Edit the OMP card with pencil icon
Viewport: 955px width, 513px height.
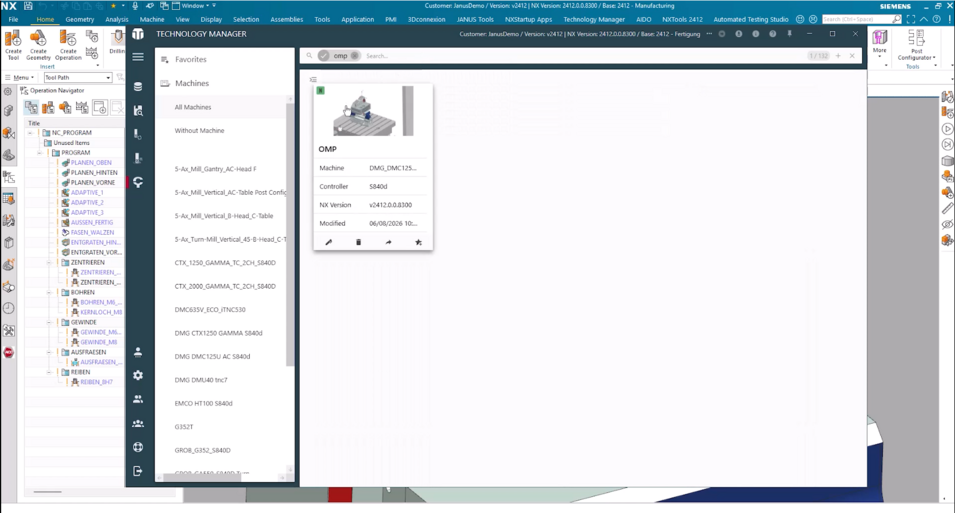click(x=329, y=242)
